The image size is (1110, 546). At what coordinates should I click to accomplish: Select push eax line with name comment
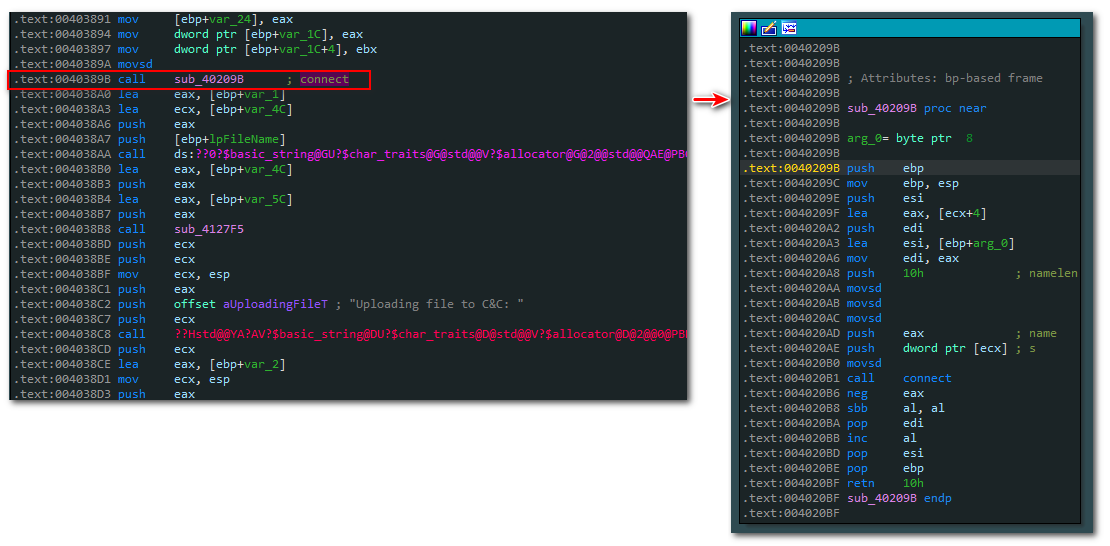pyautogui.click(x=899, y=334)
